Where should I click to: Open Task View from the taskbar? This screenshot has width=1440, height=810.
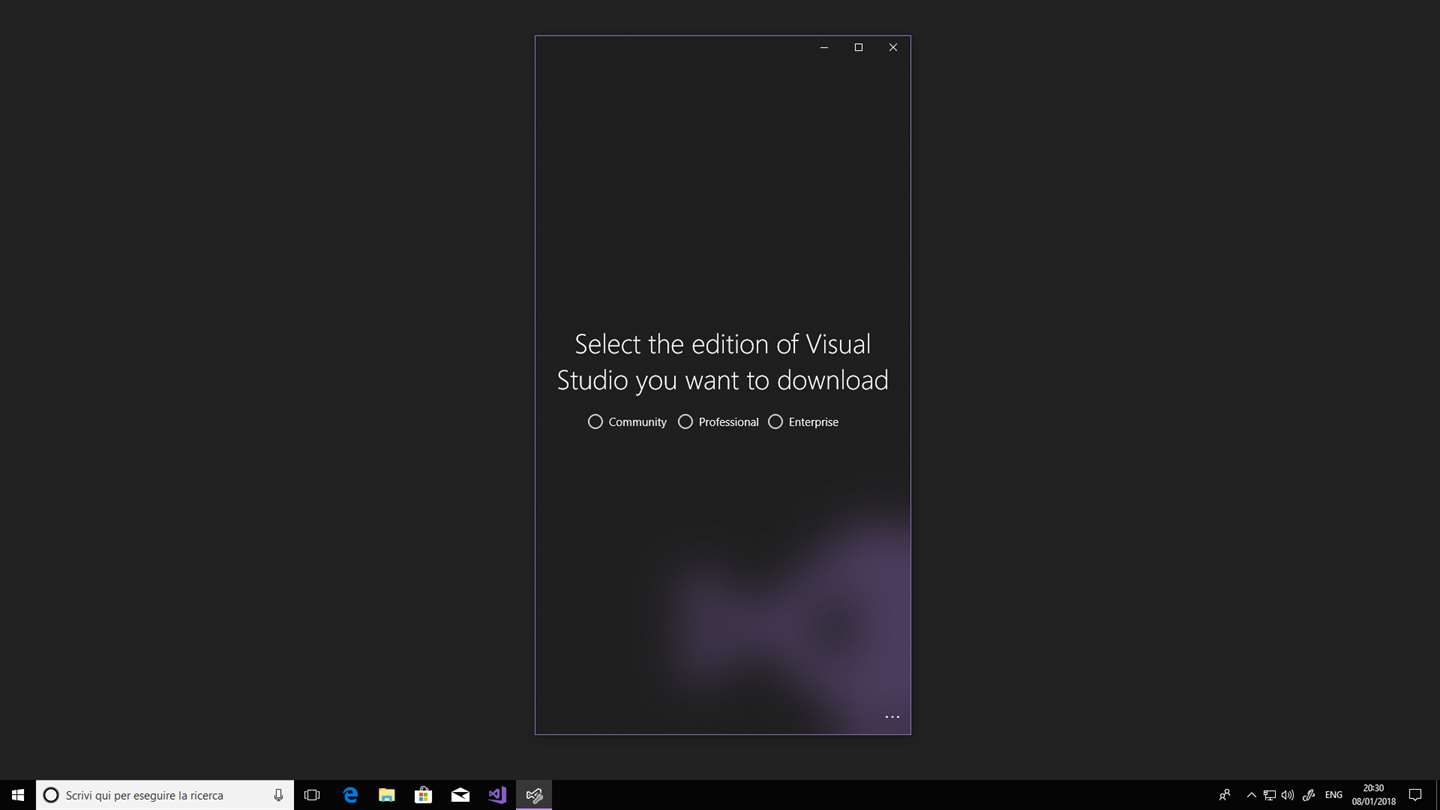(x=312, y=795)
